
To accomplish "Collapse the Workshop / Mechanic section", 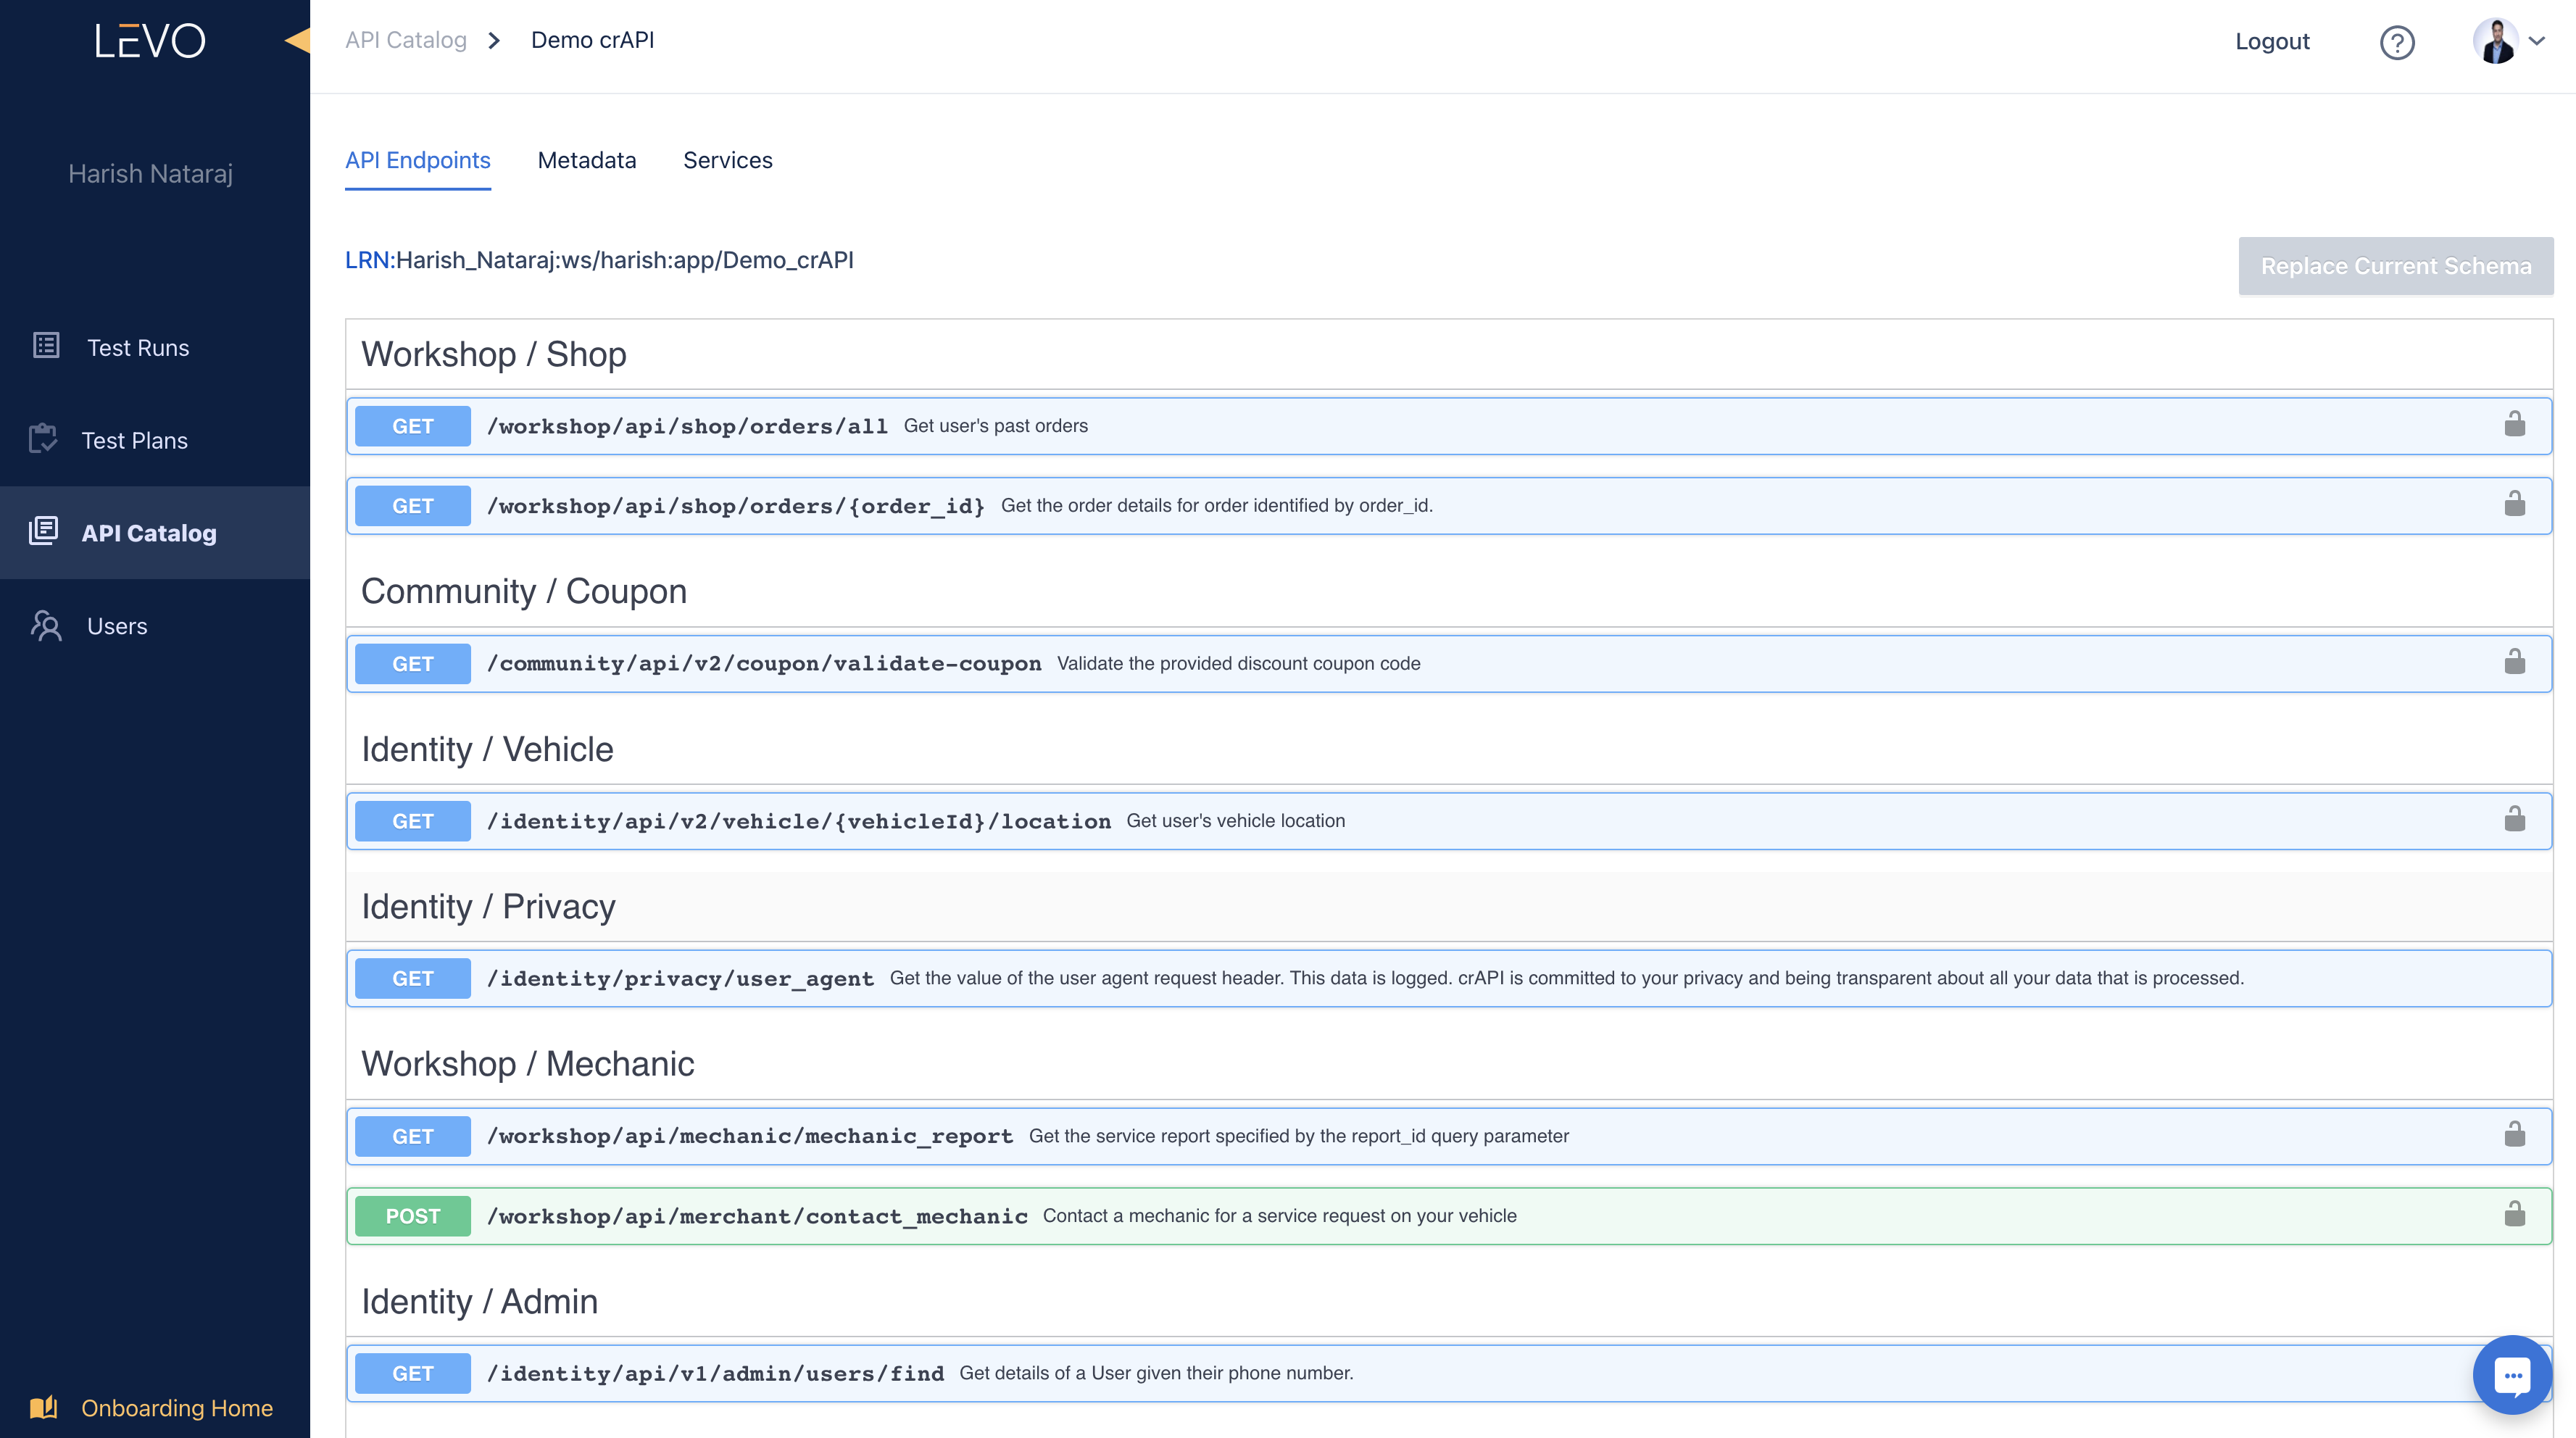I will pyautogui.click(x=1449, y=1065).
